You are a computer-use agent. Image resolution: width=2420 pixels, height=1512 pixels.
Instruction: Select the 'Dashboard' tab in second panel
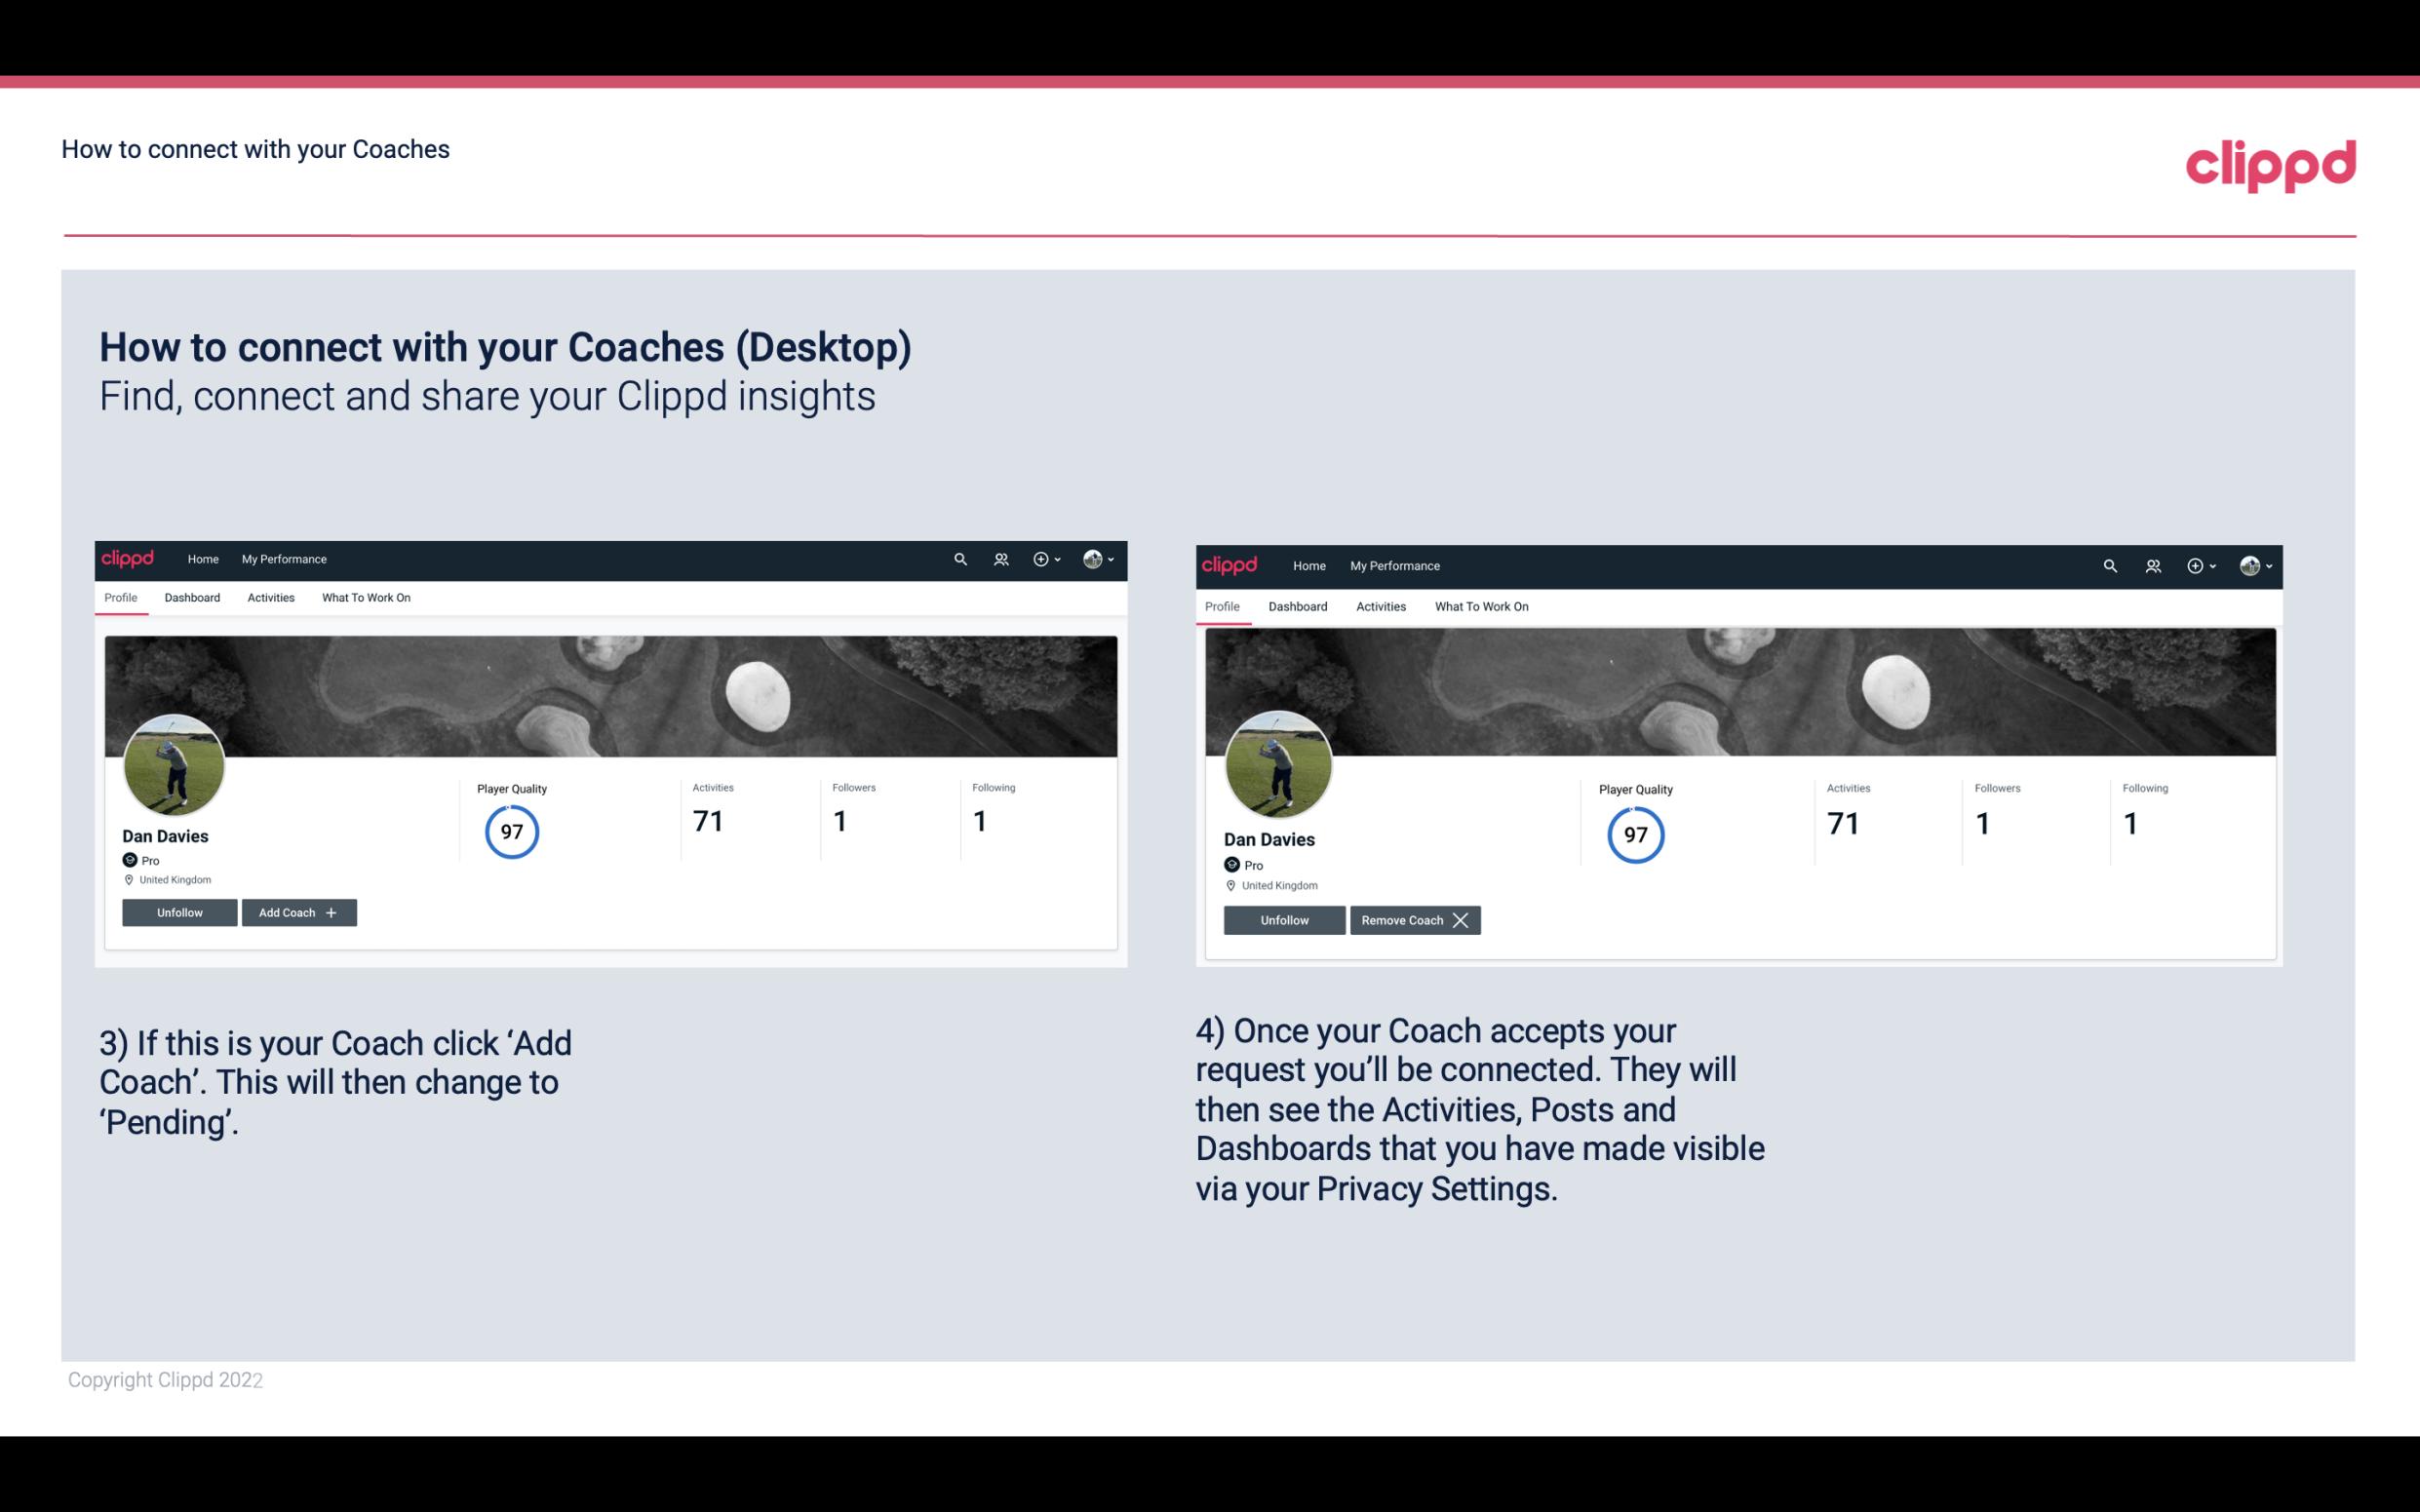point(1298,606)
